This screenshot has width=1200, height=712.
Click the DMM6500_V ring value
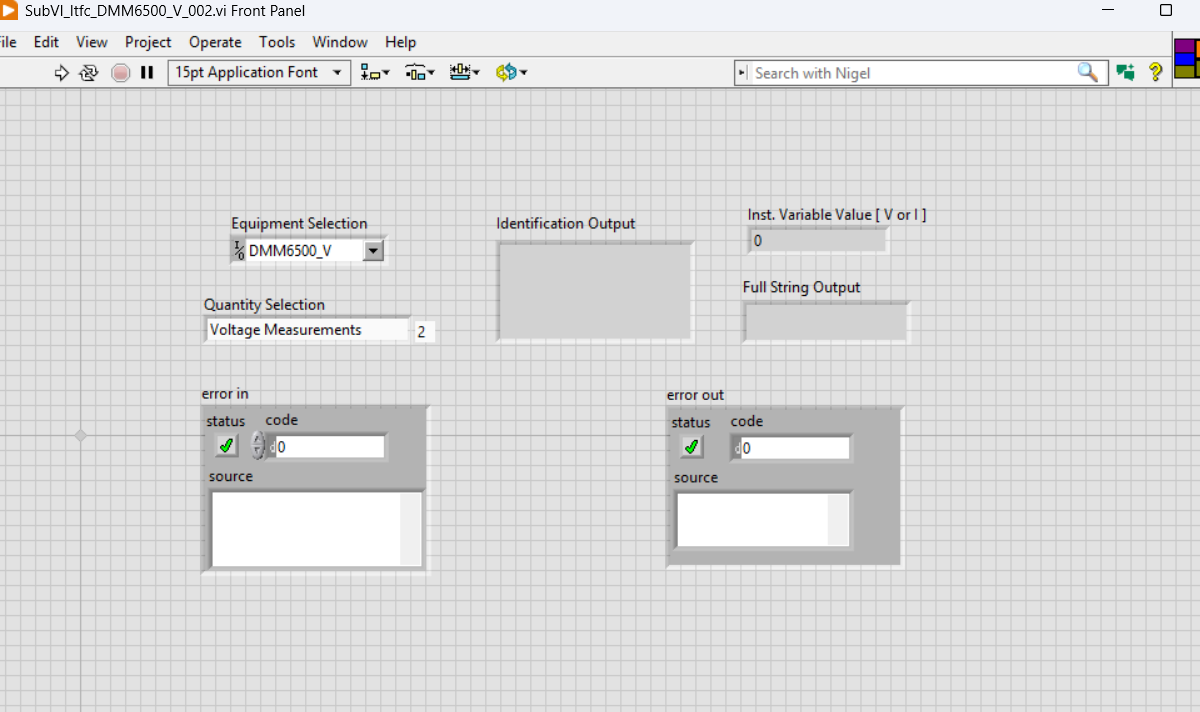point(304,251)
